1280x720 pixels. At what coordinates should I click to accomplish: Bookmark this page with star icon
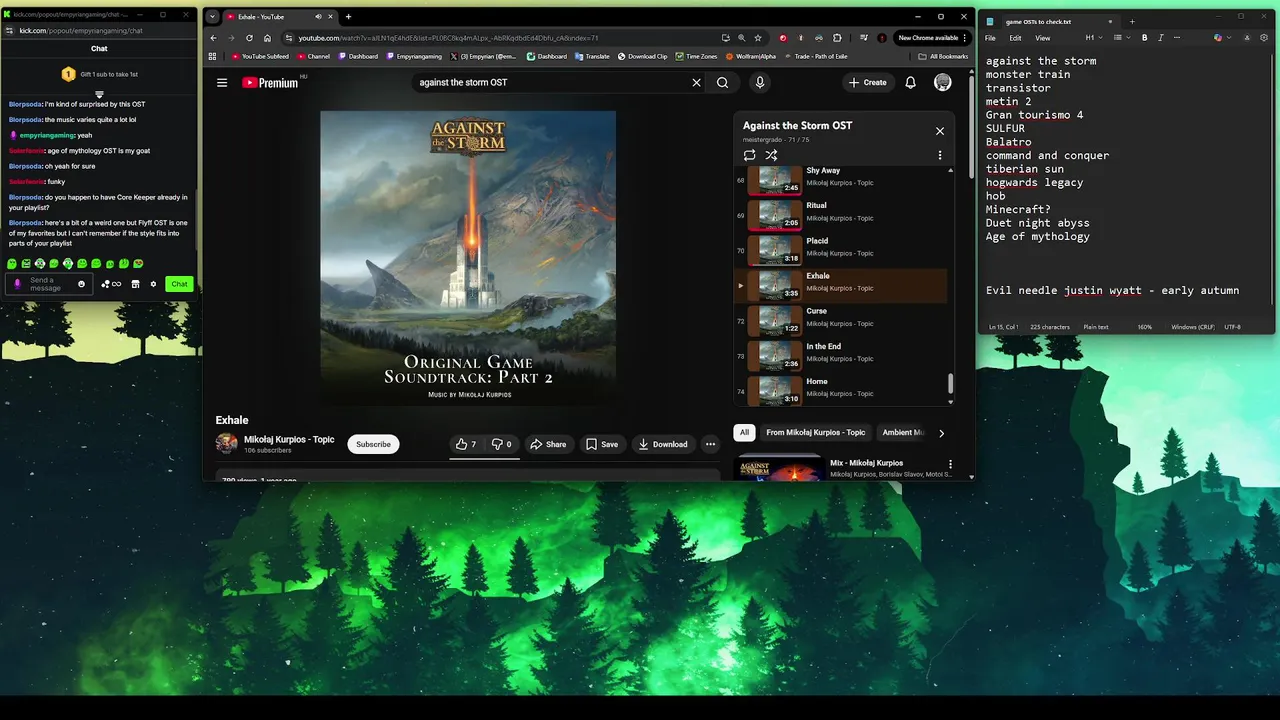[758, 38]
